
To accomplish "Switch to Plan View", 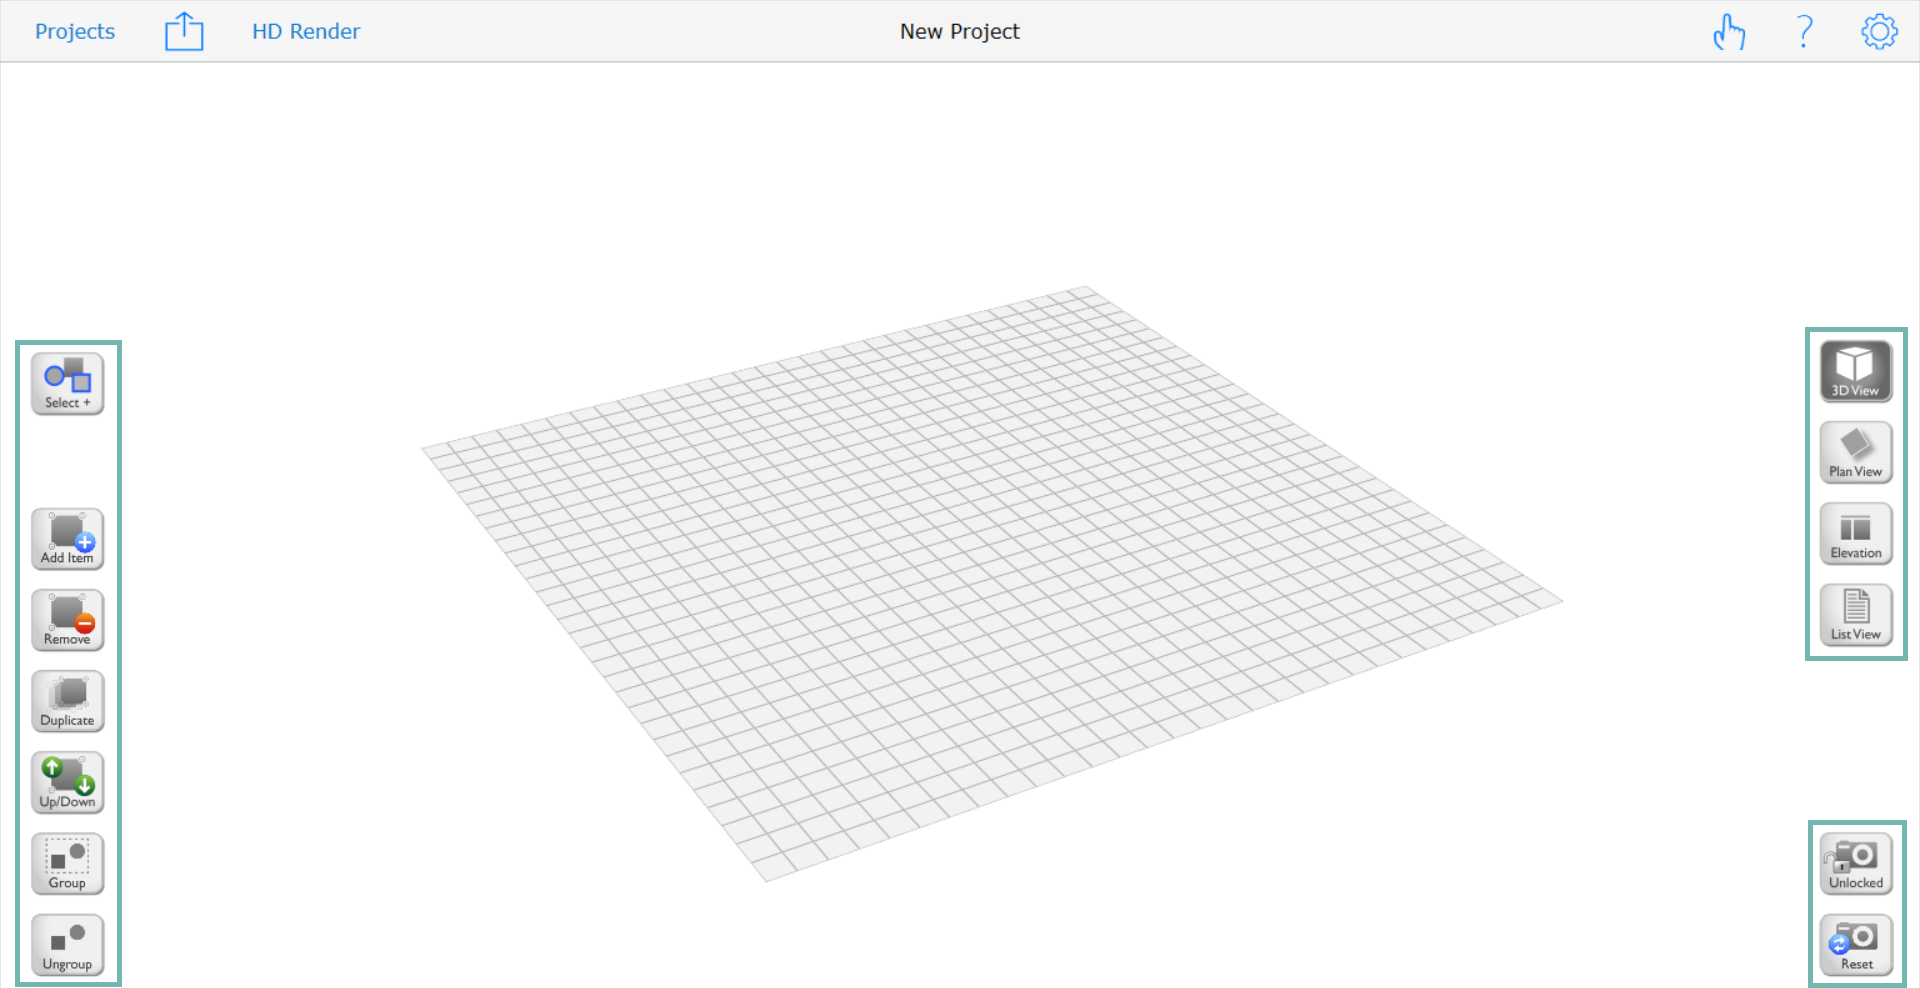I will [x=1856, y=453].
